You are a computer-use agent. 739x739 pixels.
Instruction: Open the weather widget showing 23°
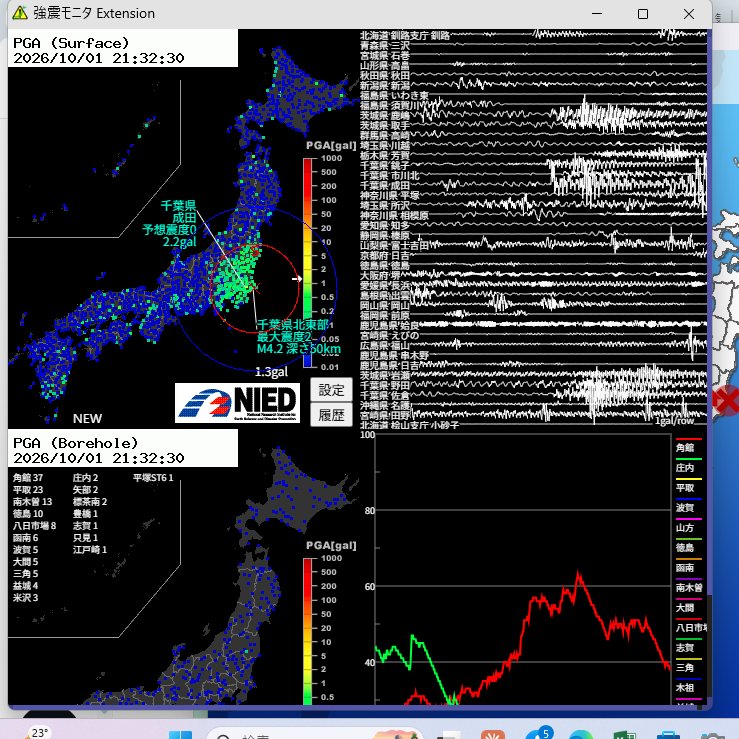click(x=39, y=733)
